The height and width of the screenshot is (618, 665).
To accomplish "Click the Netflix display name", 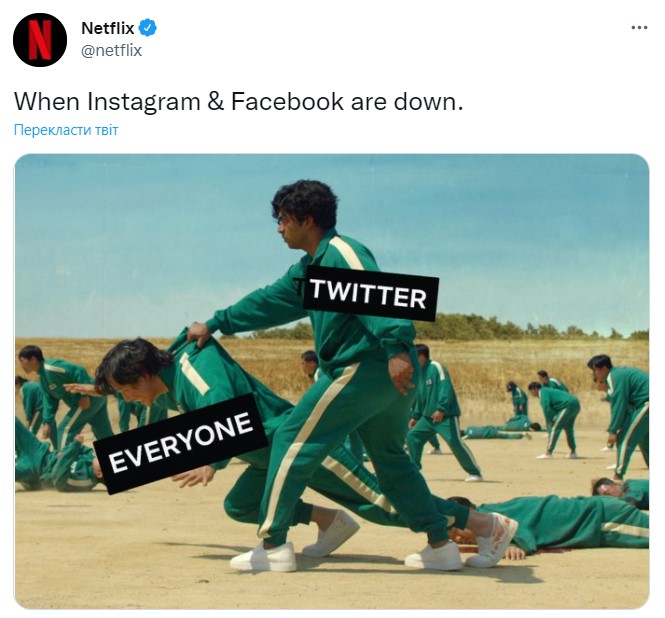I will (108, 28).
